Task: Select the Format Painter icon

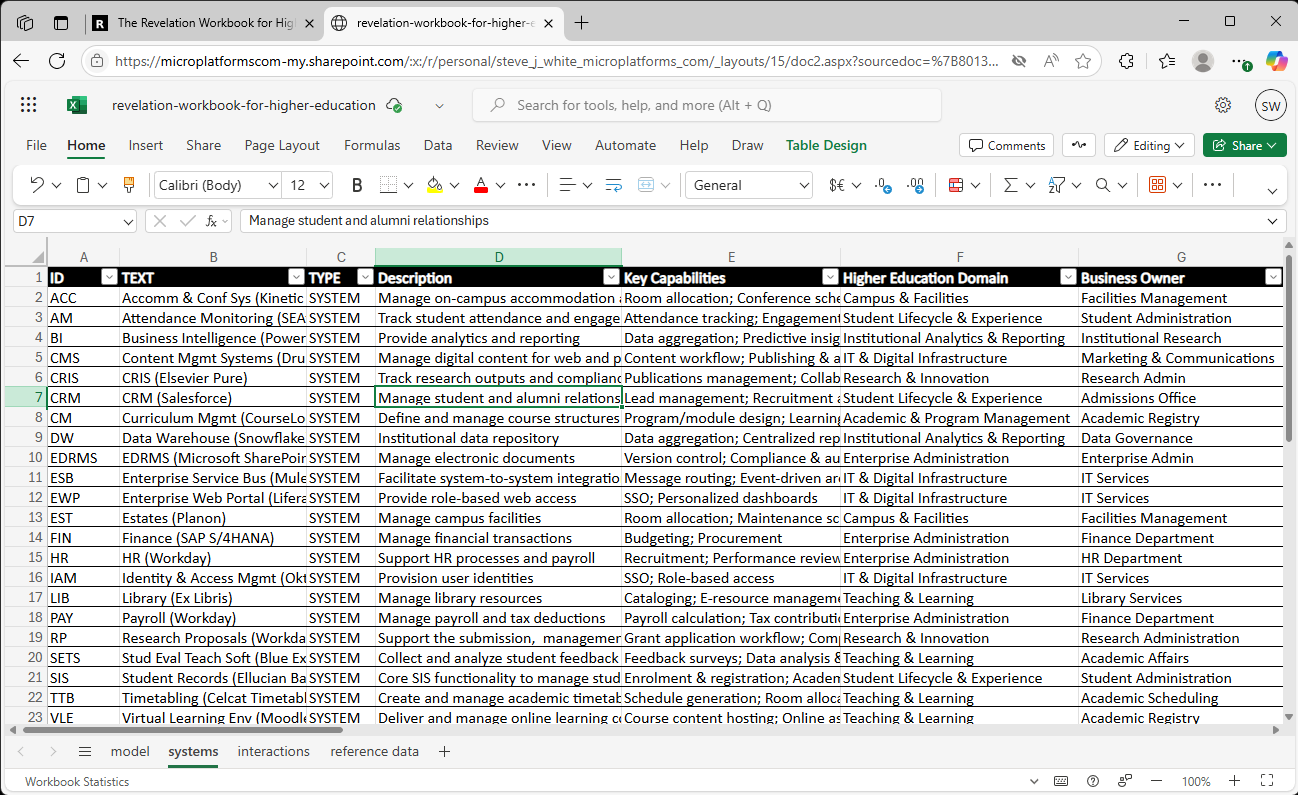Action: 128,185
